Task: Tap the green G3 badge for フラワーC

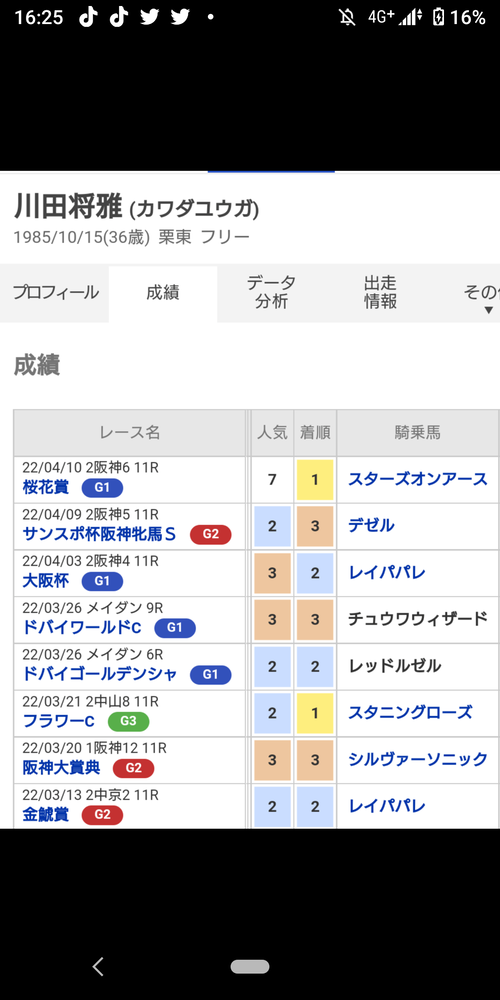Action: tap(128, 721)
